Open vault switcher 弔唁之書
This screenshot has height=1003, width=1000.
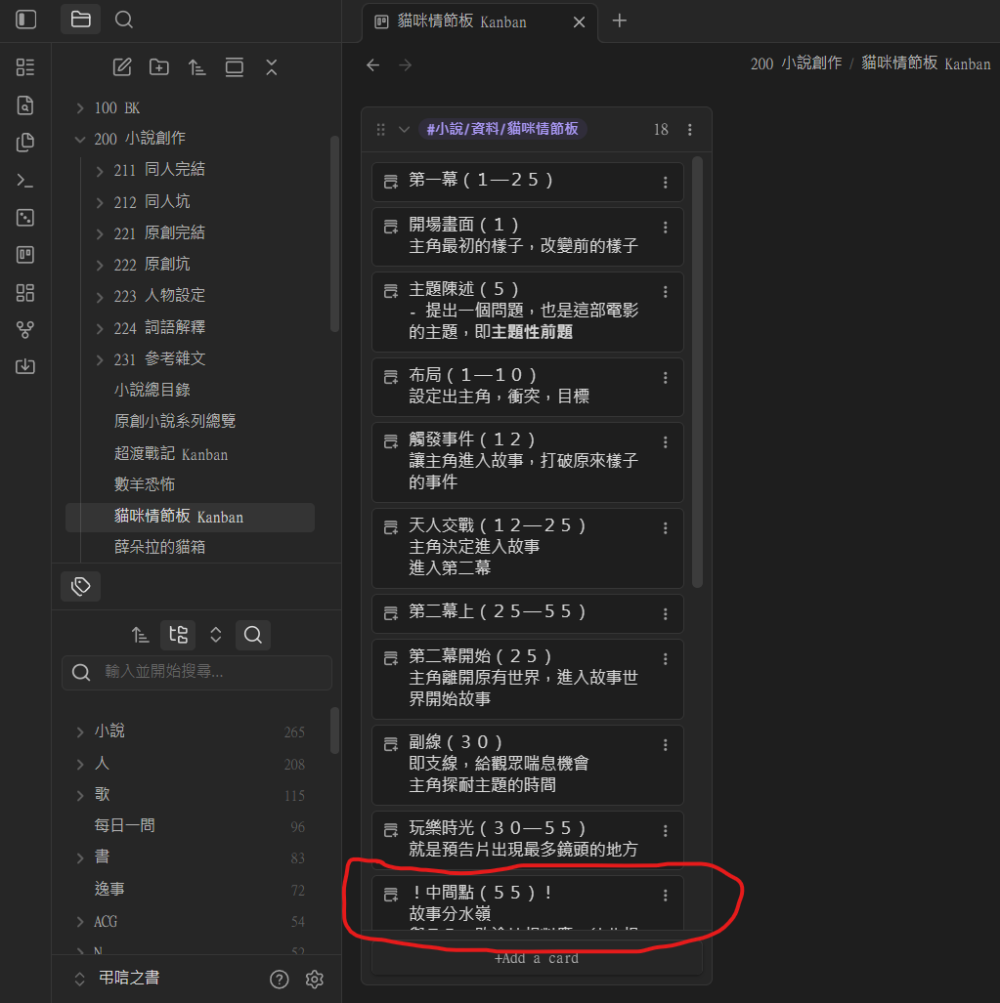point(117,979)
